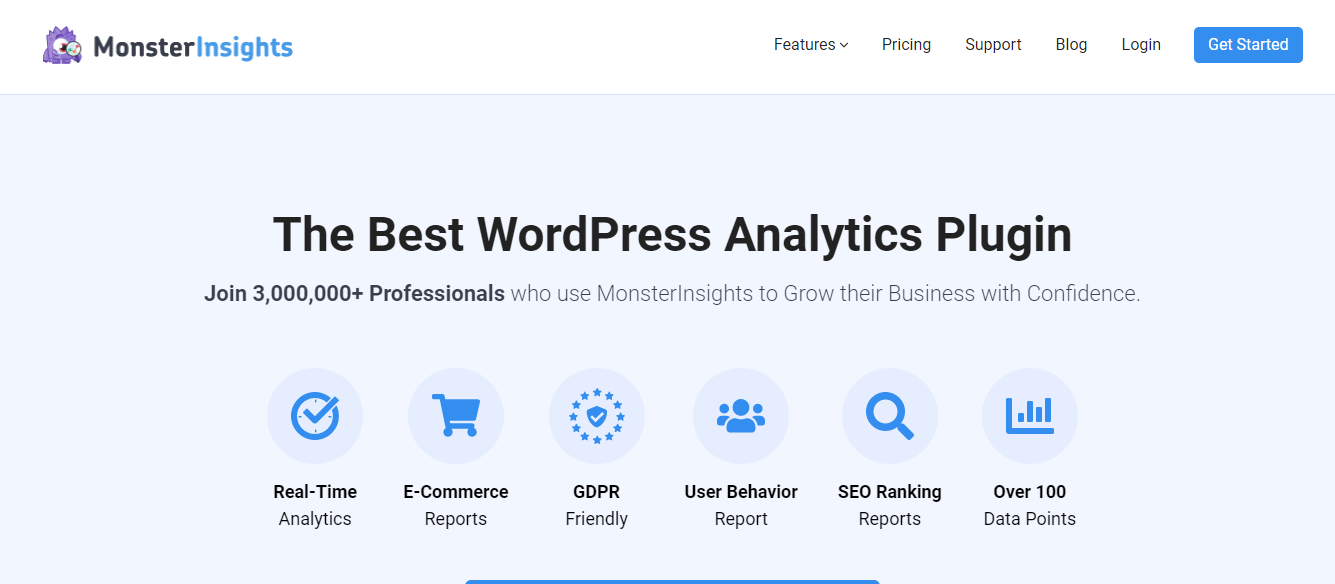
Task: Click the User Behavior Report people icon
Action: (x=741, y=415)
